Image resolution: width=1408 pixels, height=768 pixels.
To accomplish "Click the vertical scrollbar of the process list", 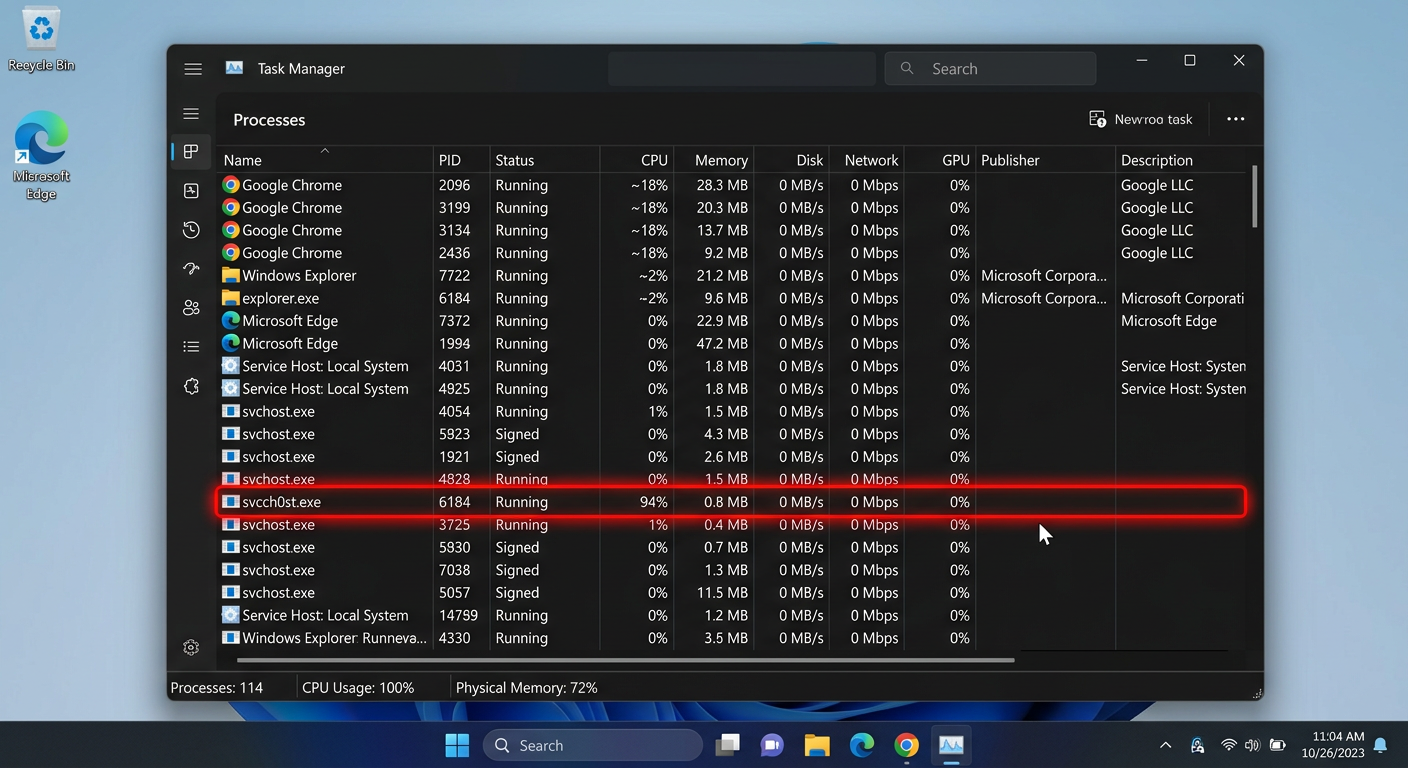I will (1254, 198).
